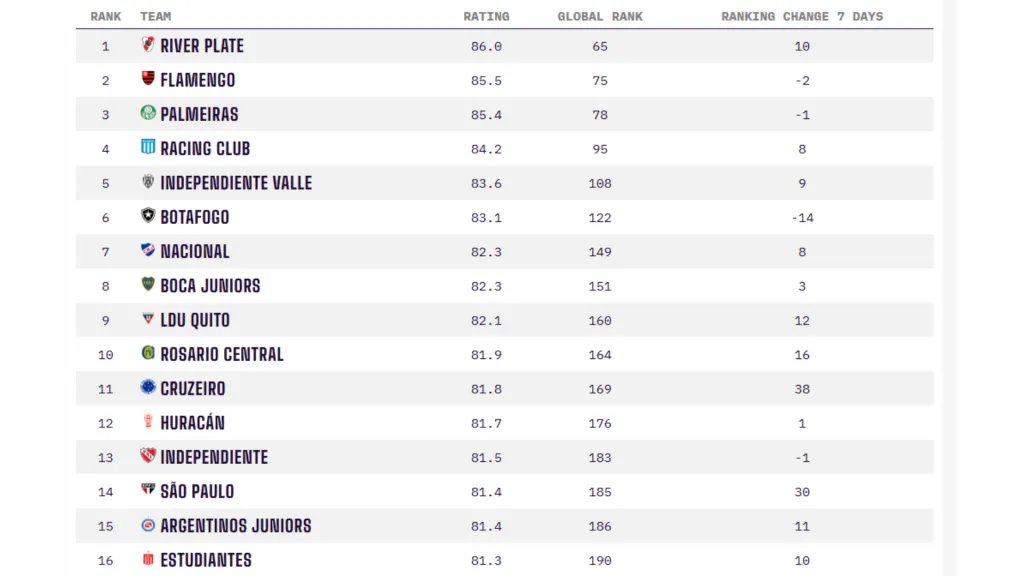Click the São Paulo crest icon
The image size is (1024, 576).
(x=148, y=491)
